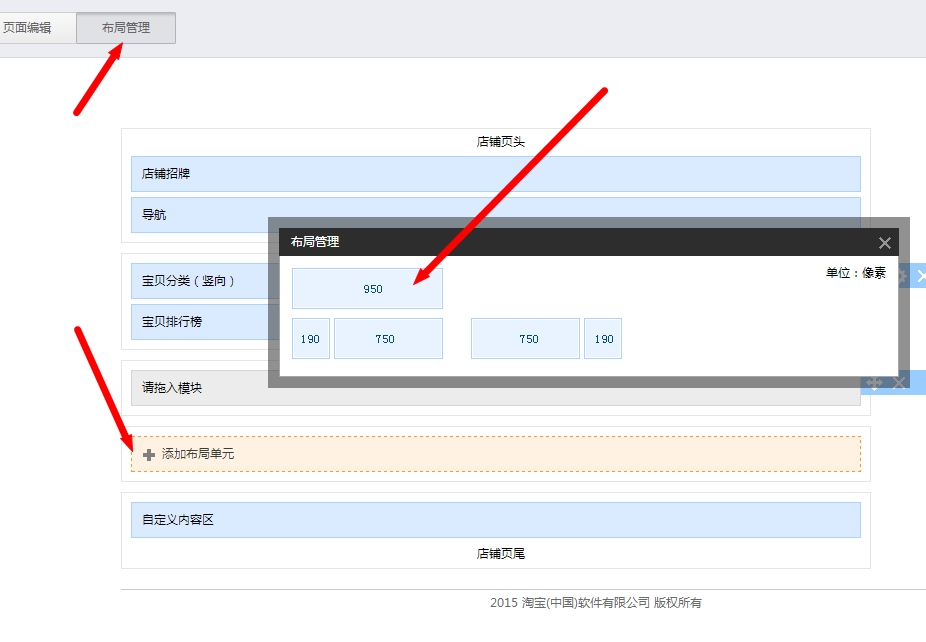Viewport: 926px width, 642px height.
Task: Delete layout unit using the X icon
Action: coord(899,382)
